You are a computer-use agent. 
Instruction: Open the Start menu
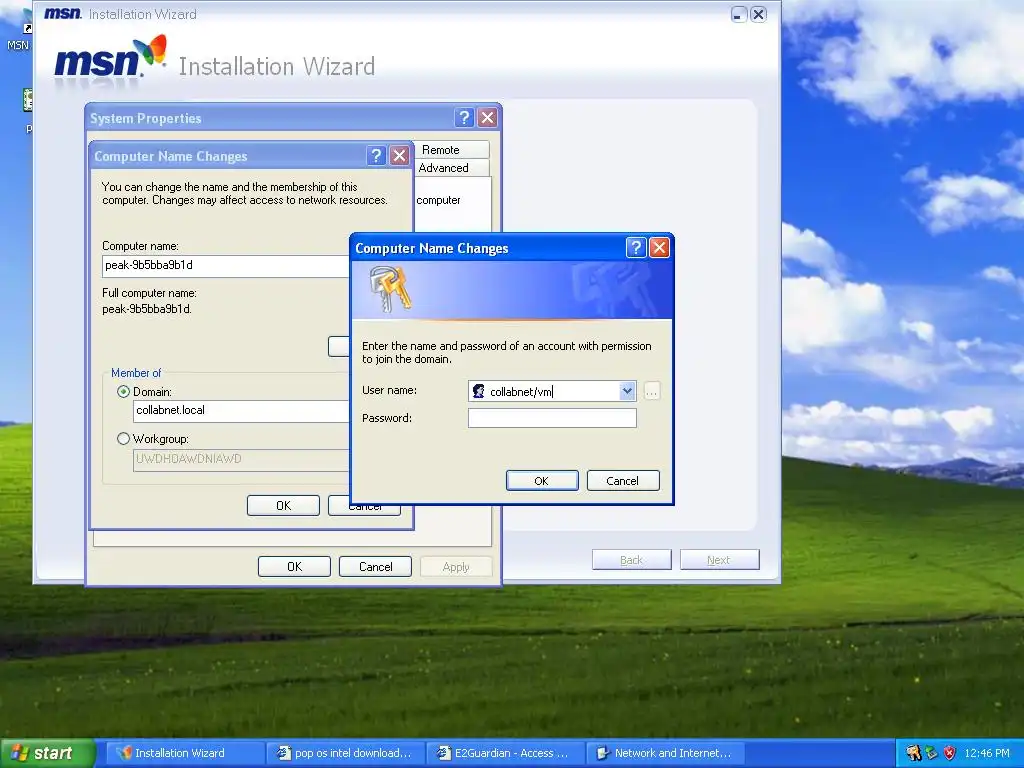pyautogui.click(x=47, y=753)
